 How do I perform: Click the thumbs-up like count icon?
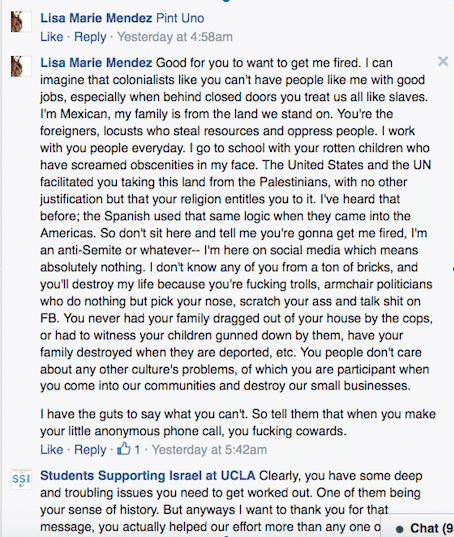[x=124, y=448]
